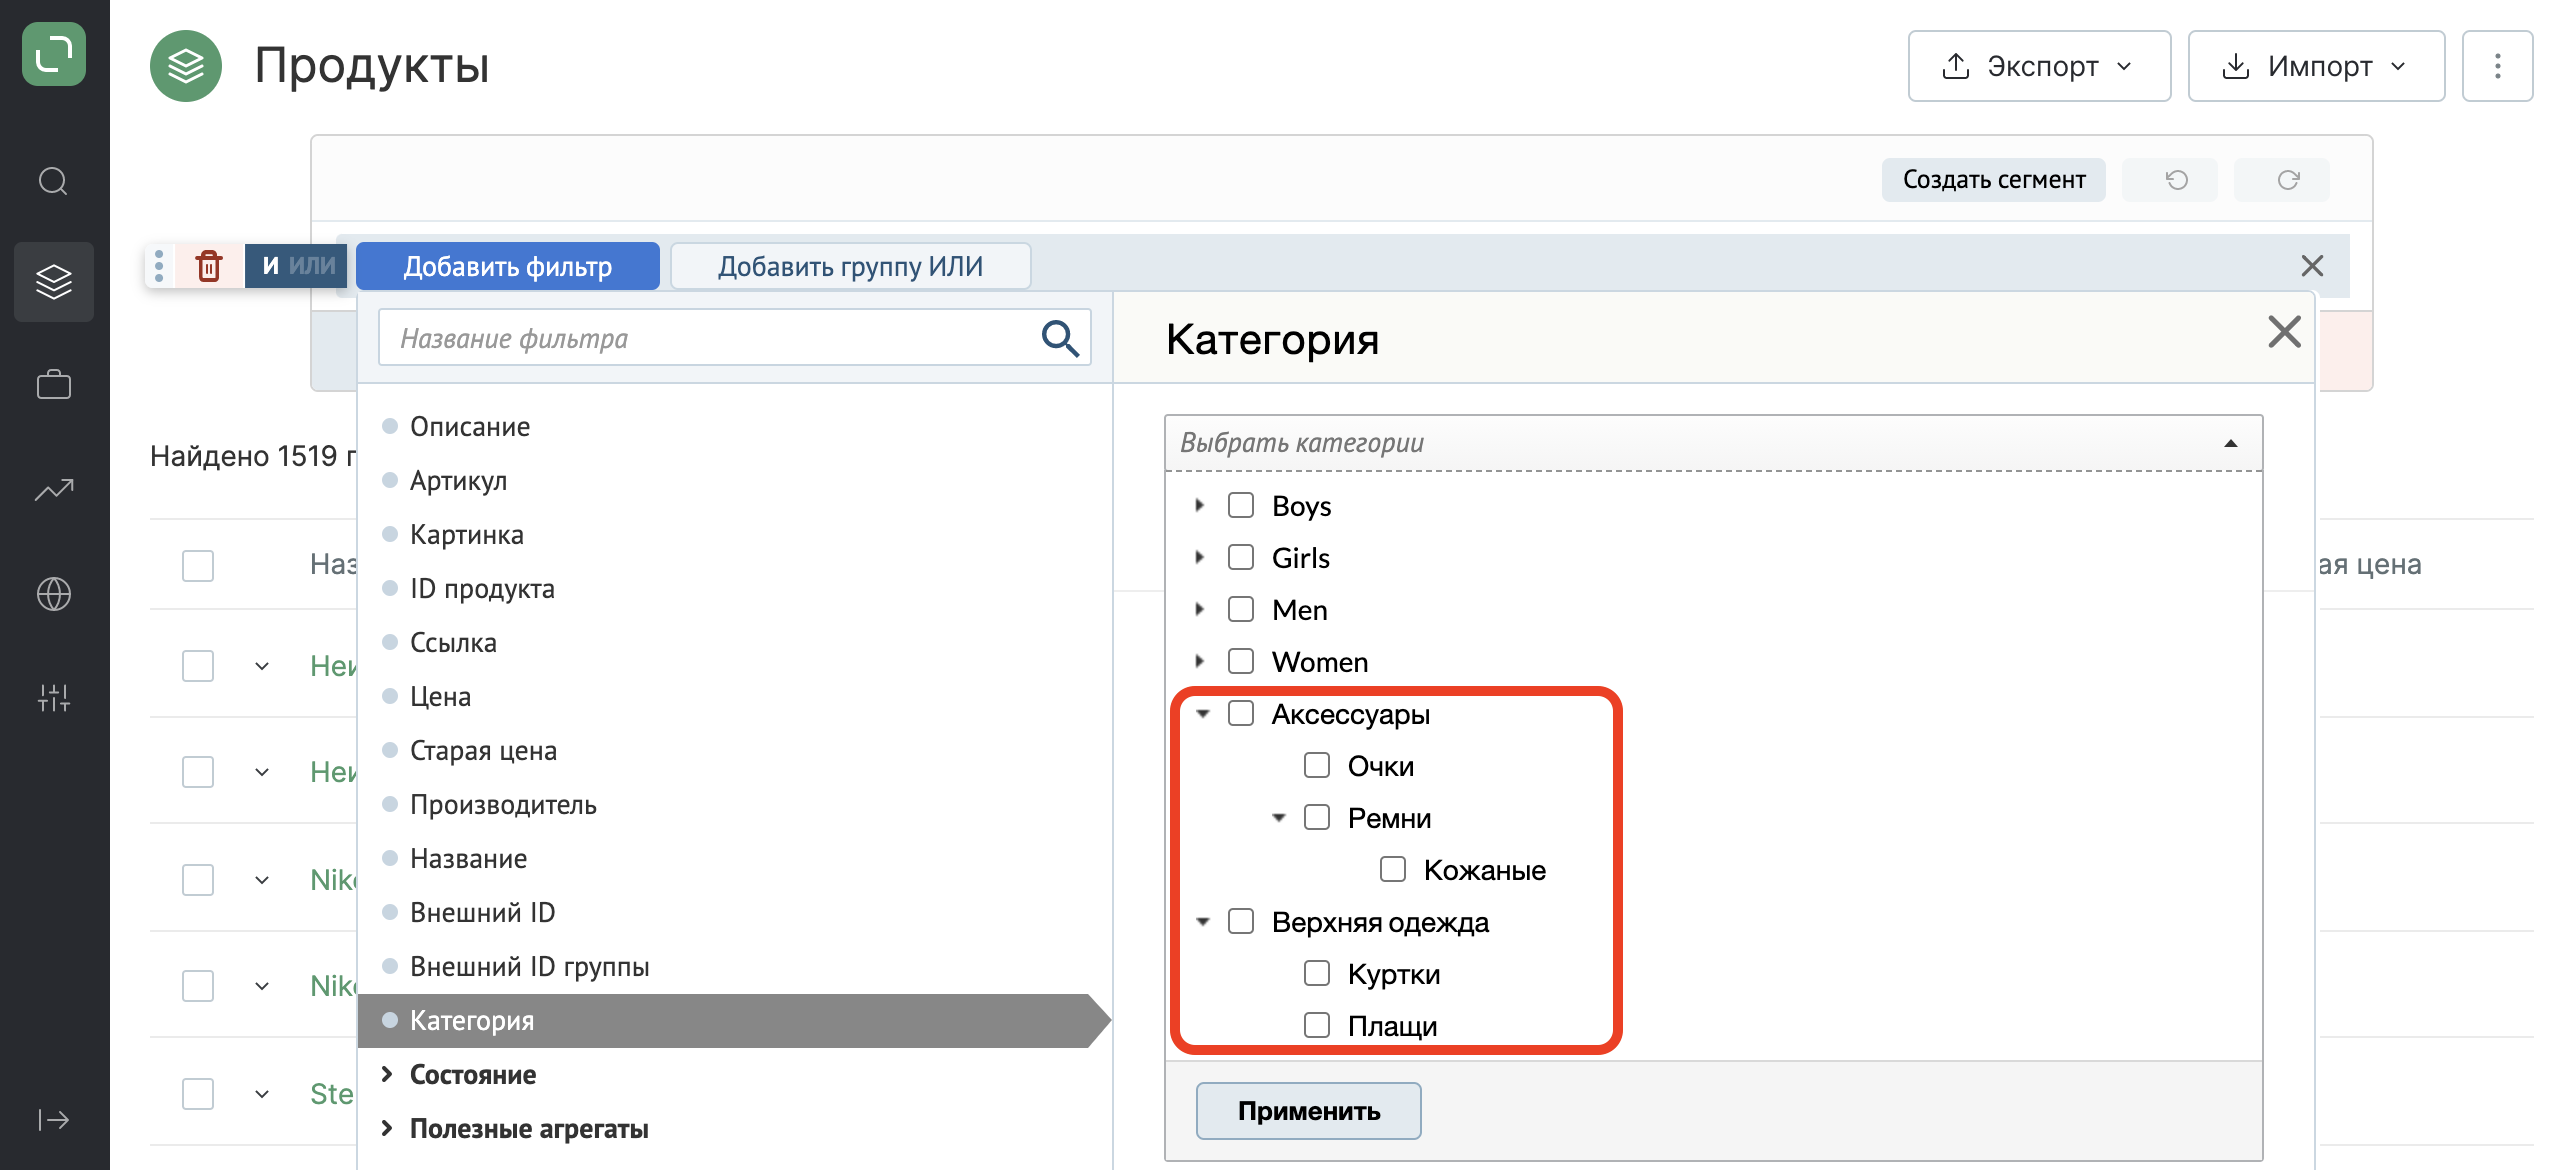Click the three-dot more options button
The height and width of the screenshot is (1170, 2574).
[x=2497, y=66]
